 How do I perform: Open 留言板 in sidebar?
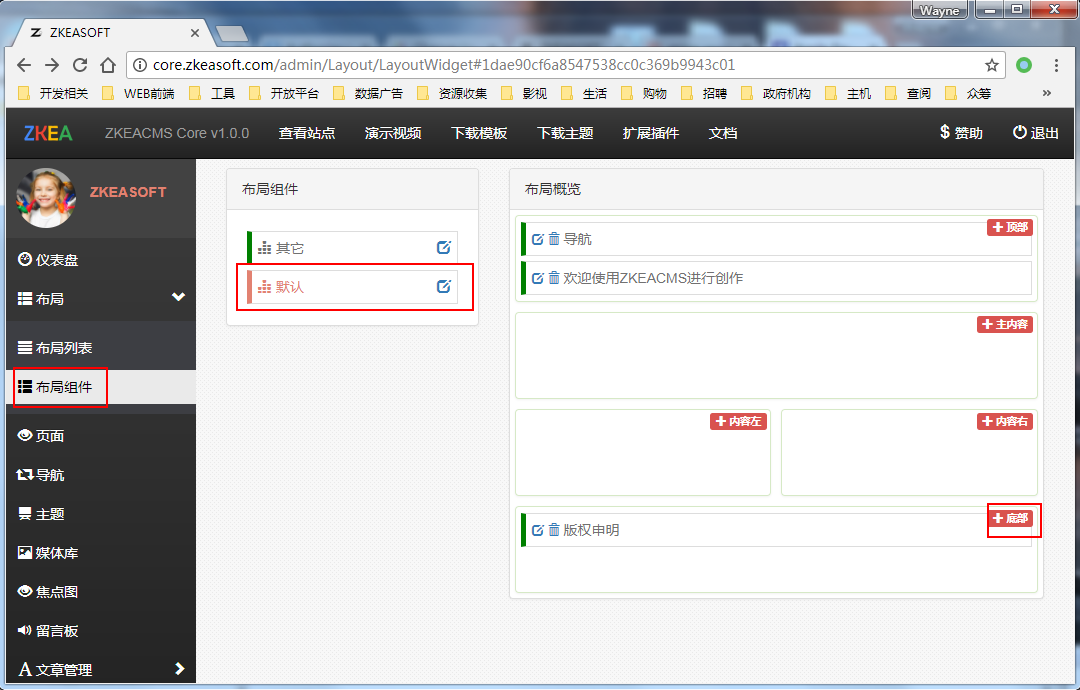[101, 631]
